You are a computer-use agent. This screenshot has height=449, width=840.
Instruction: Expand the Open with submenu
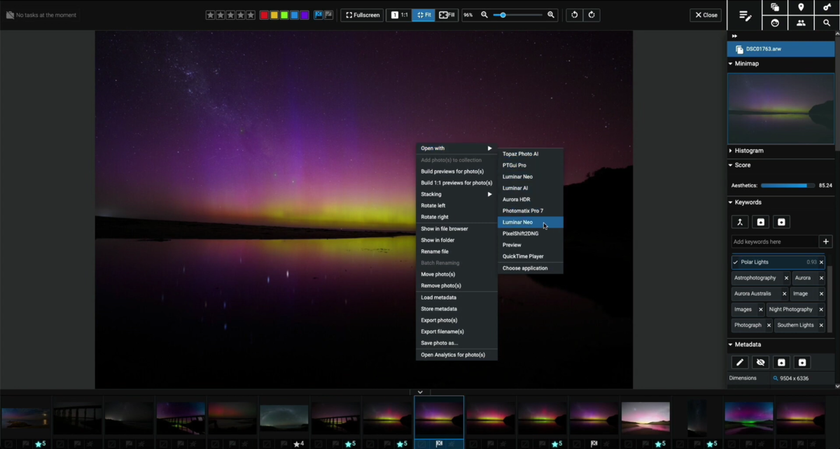coord(456,148)
